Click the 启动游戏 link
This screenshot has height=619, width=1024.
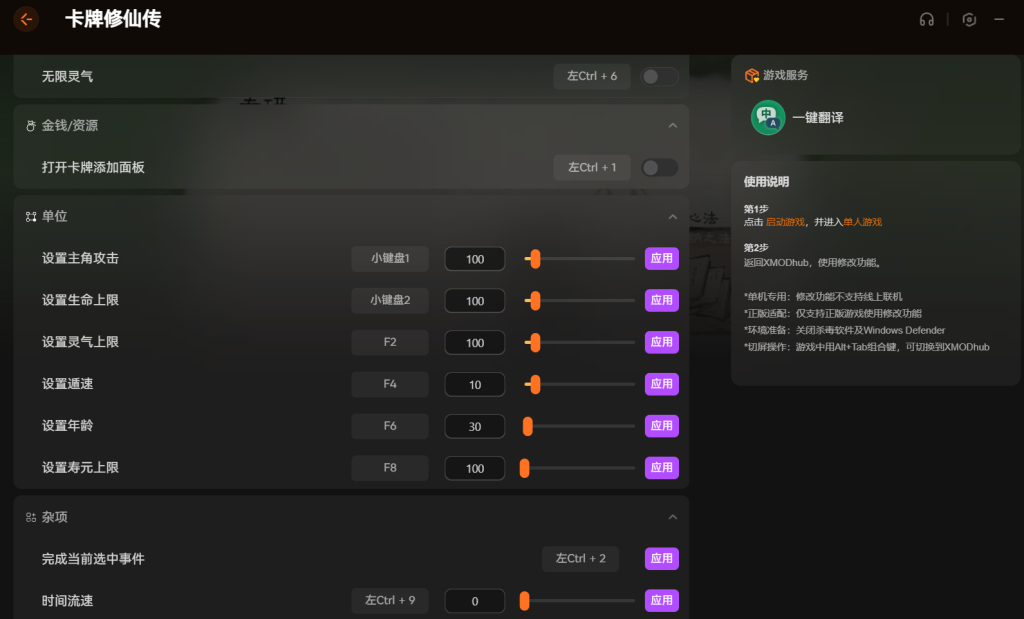coord(786,222)
